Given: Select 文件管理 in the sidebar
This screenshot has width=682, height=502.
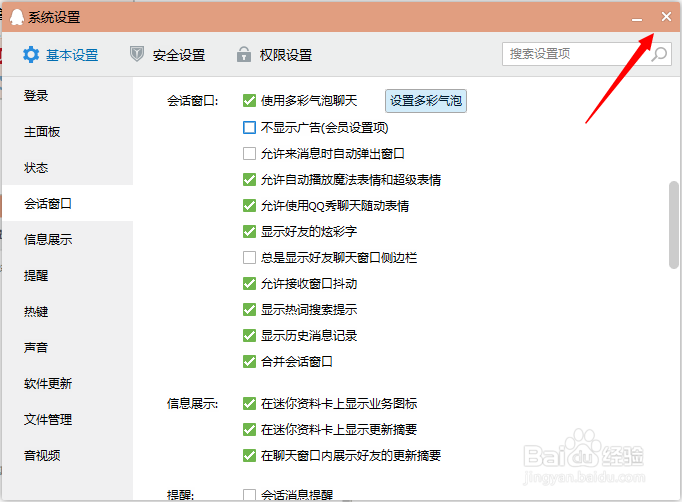Looking at the screenshot, I should pyautogui.click(x=67, y=419).
